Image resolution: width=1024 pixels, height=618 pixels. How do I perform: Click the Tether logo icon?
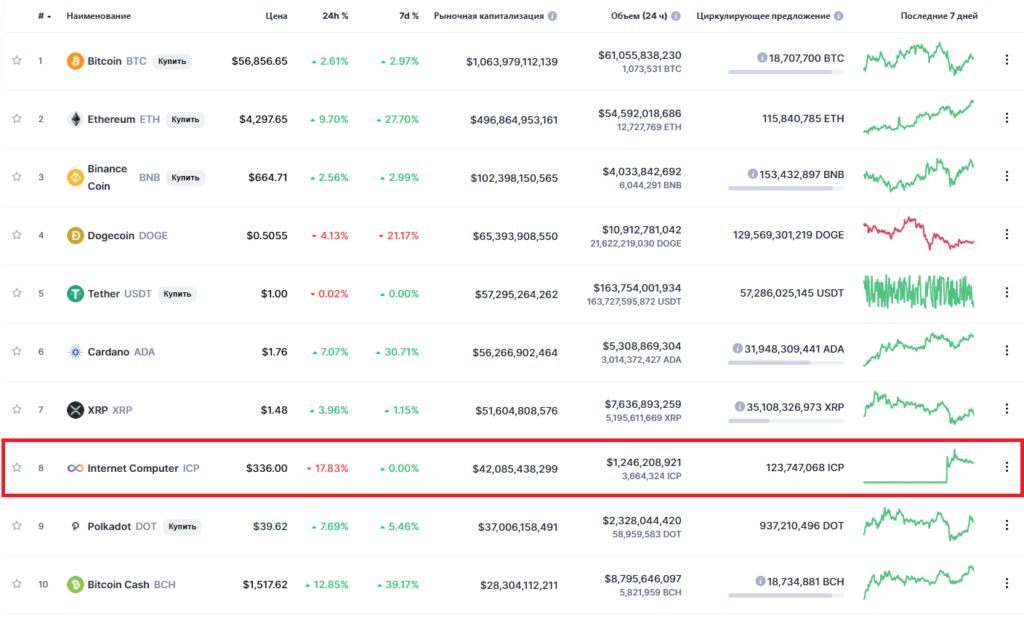point(75,294)
